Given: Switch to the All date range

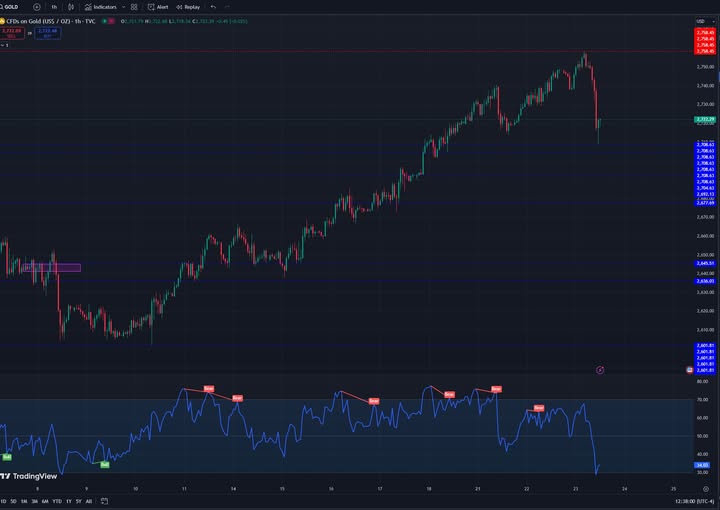Looking at the screenshot, I should (89, 501).
